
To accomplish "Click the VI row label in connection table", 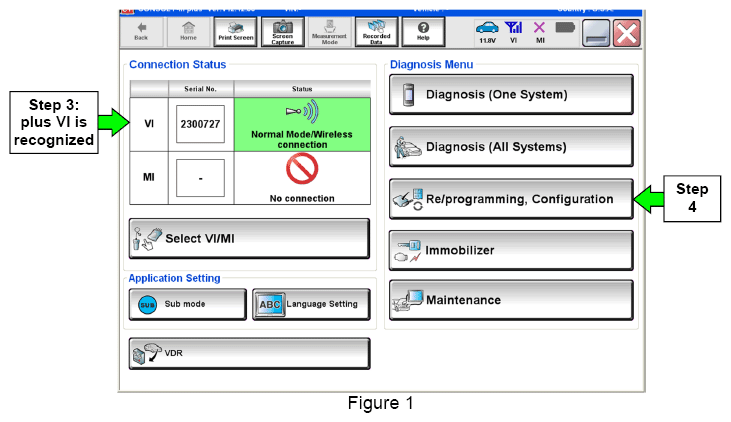I will 149,124.
